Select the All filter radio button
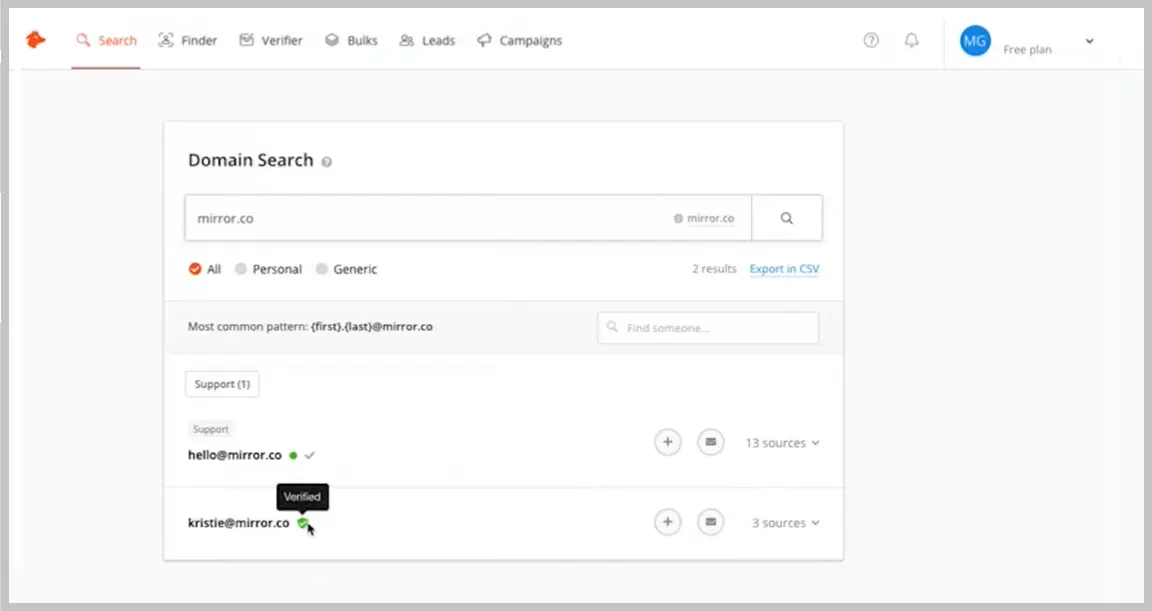 pos(195,269)
